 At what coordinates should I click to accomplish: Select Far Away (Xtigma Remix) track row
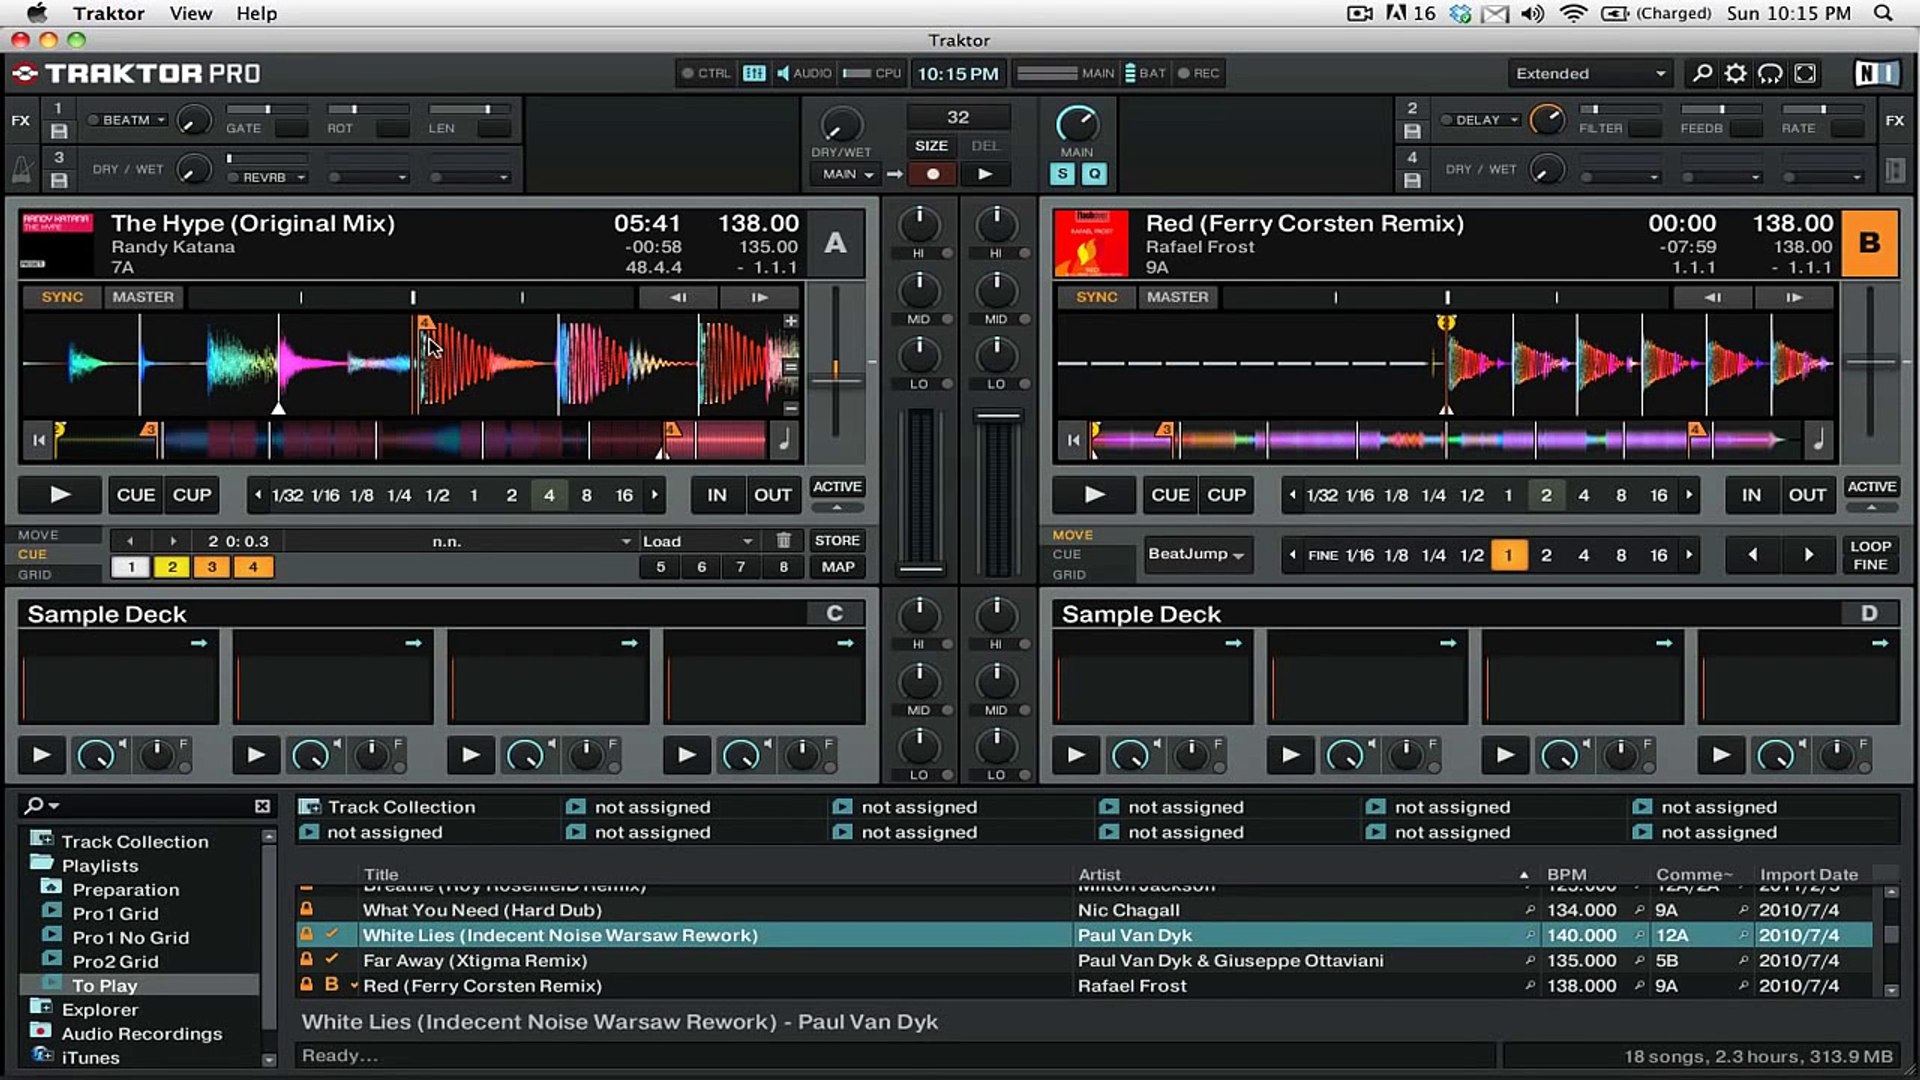pos(1084,960)
